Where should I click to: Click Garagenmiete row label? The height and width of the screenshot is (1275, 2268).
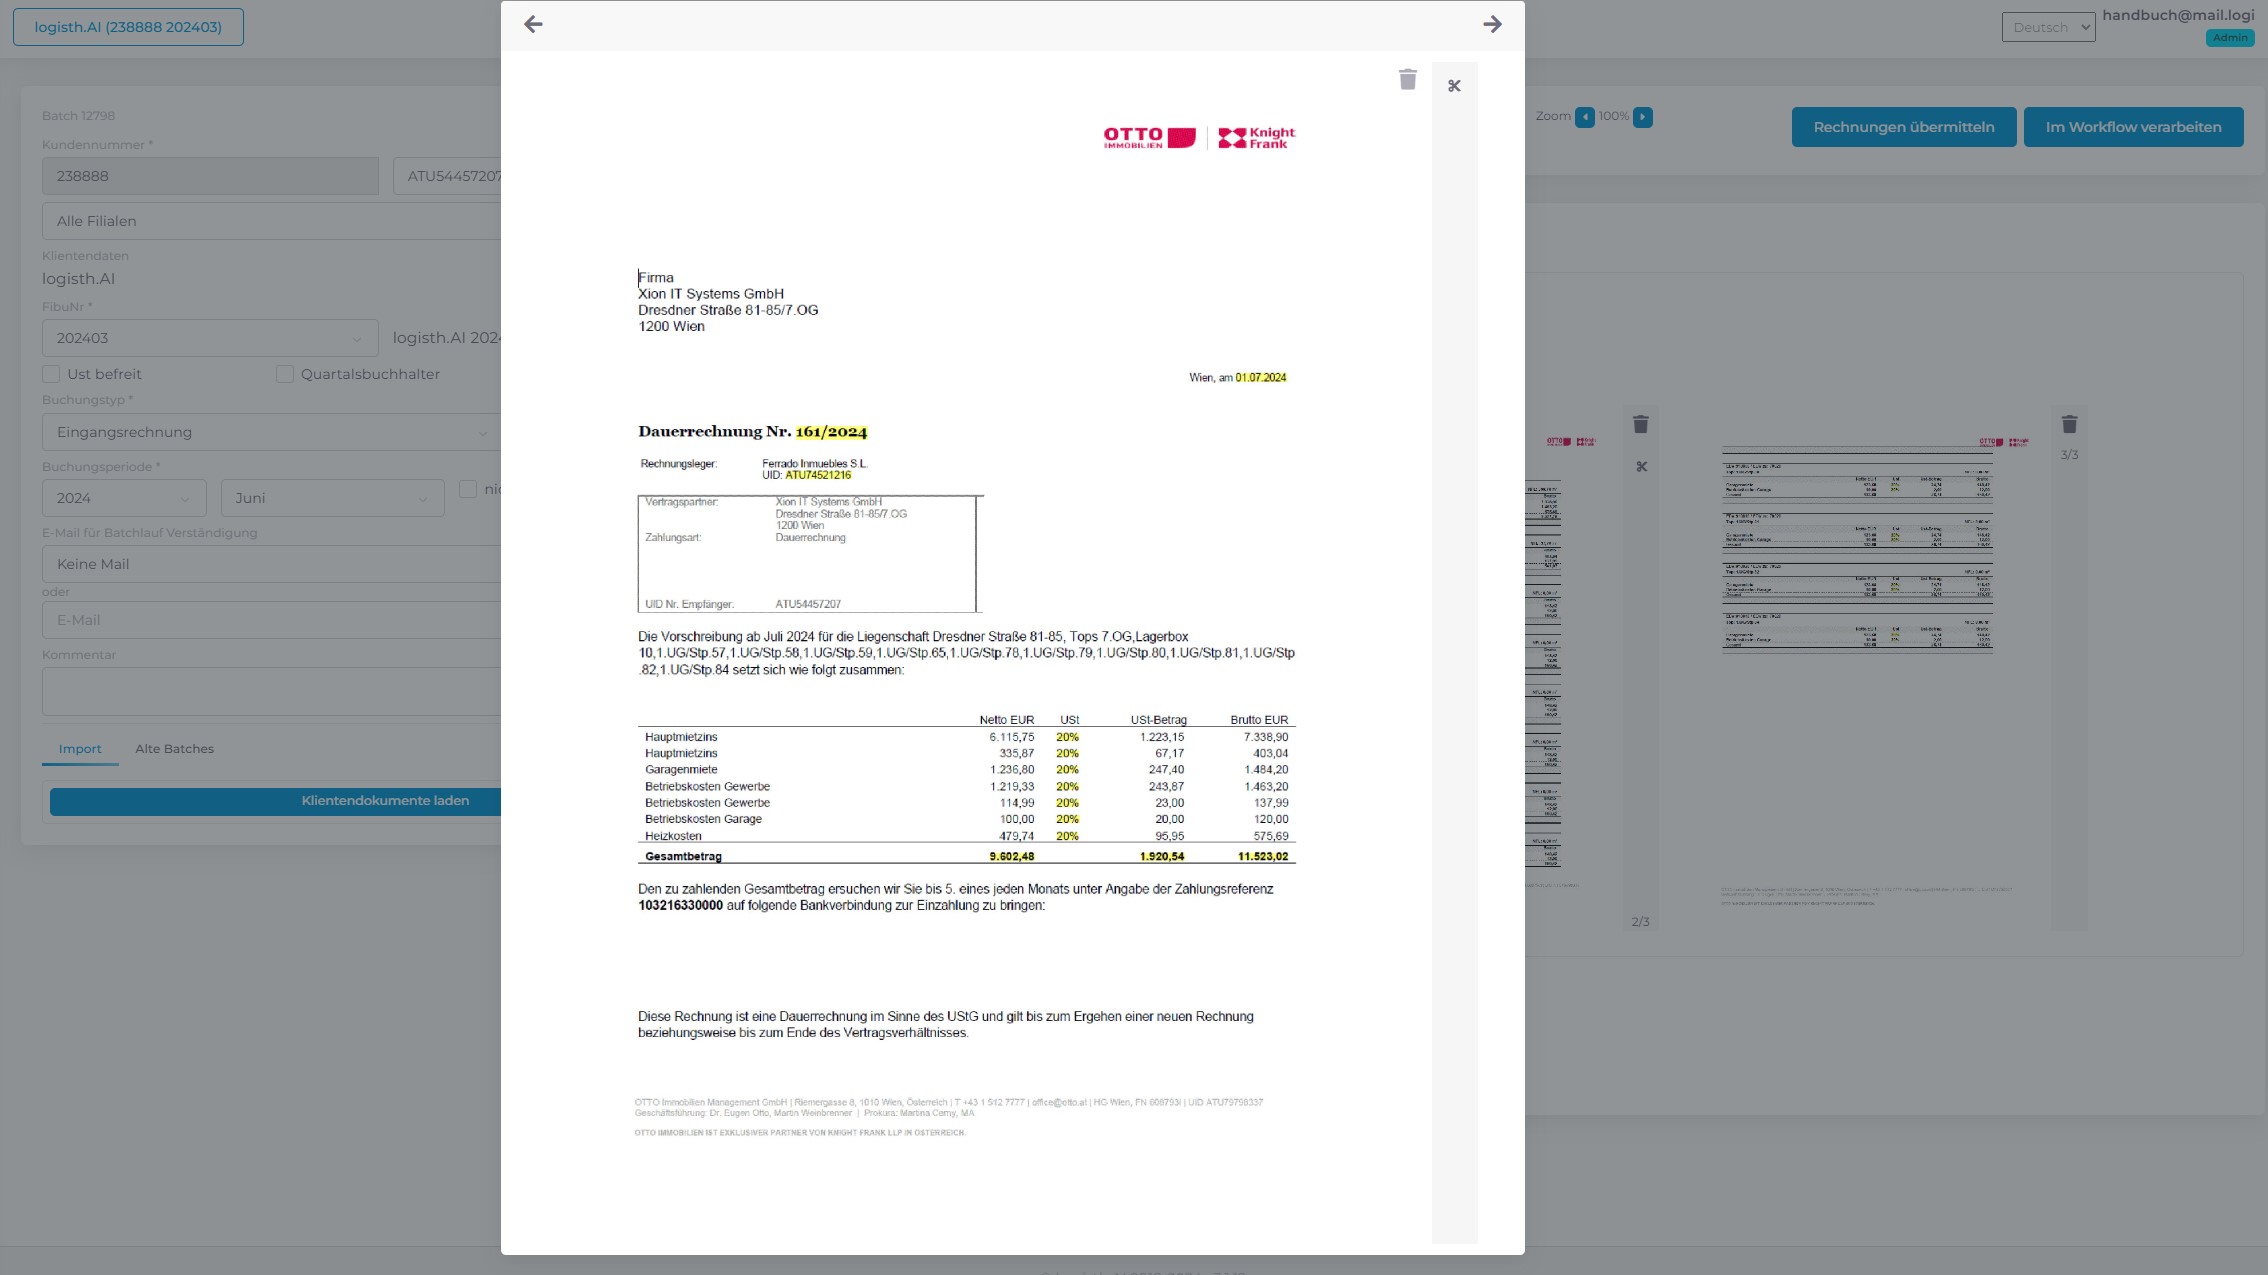(x=681, y=770)
